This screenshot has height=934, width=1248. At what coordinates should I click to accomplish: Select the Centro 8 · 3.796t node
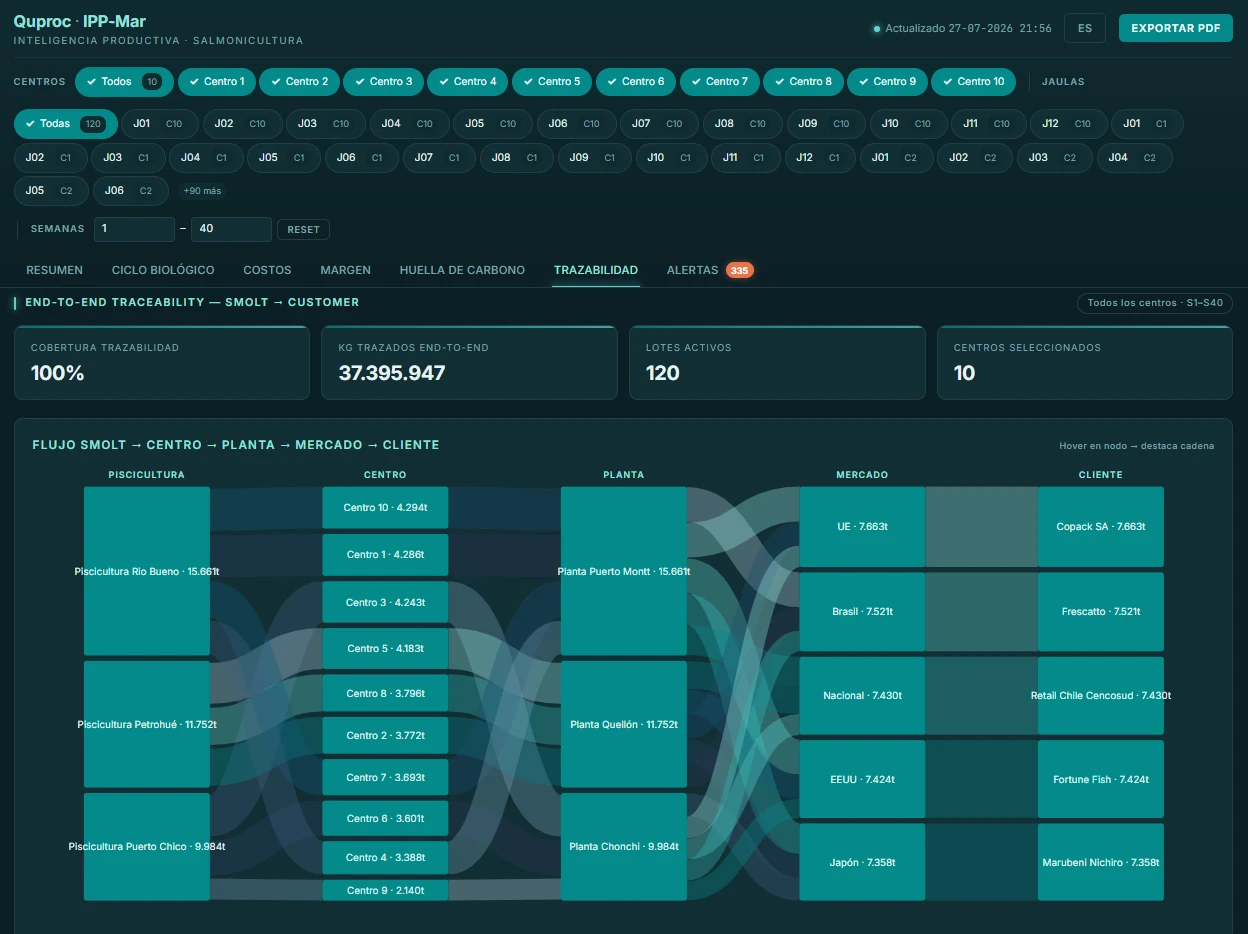click(x=385, y=694)
